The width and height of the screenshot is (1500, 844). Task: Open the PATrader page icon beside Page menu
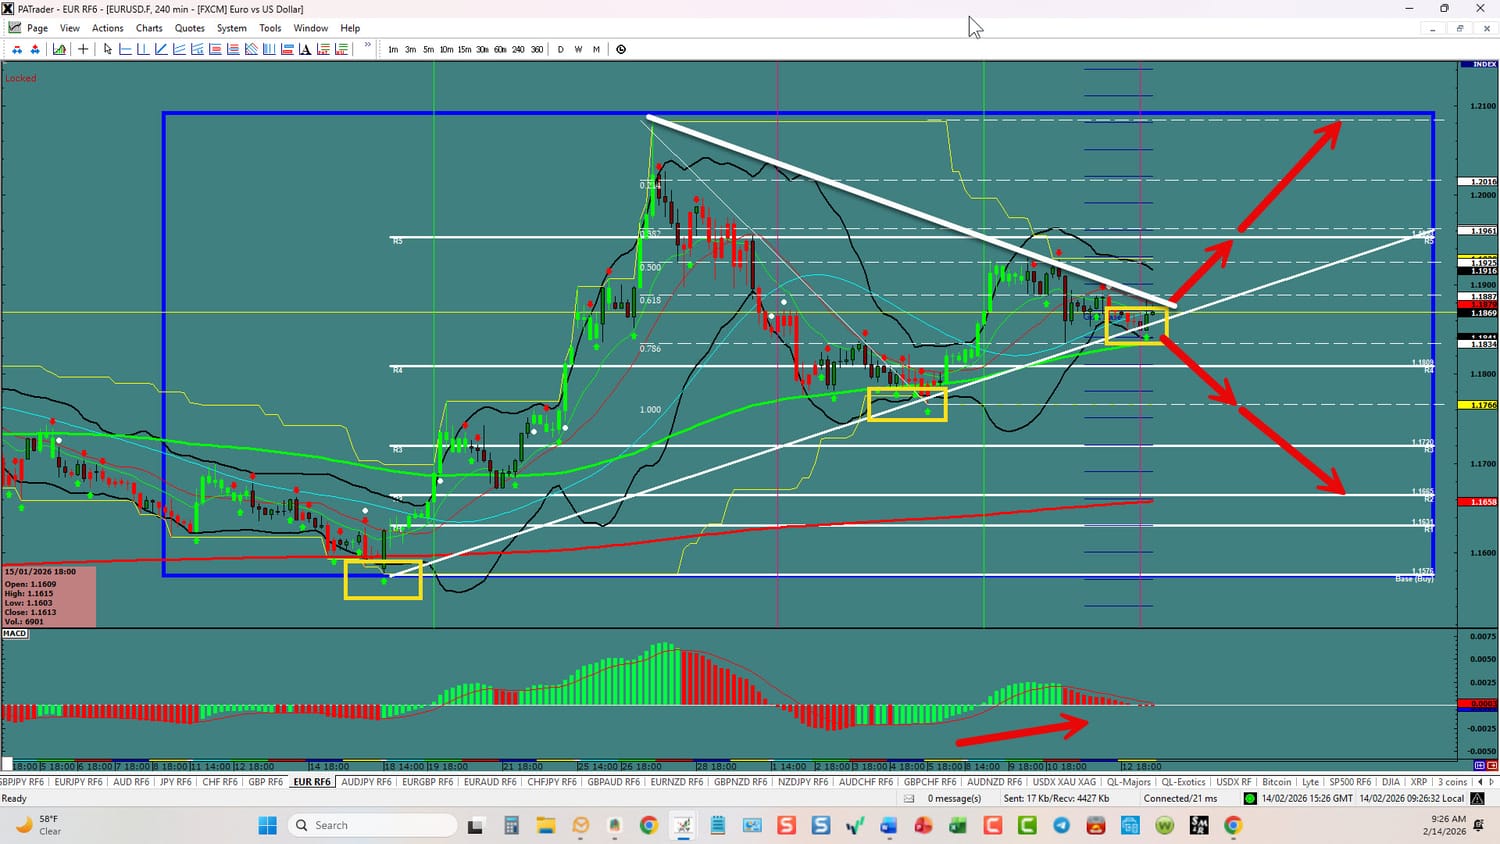coord(14,28)
